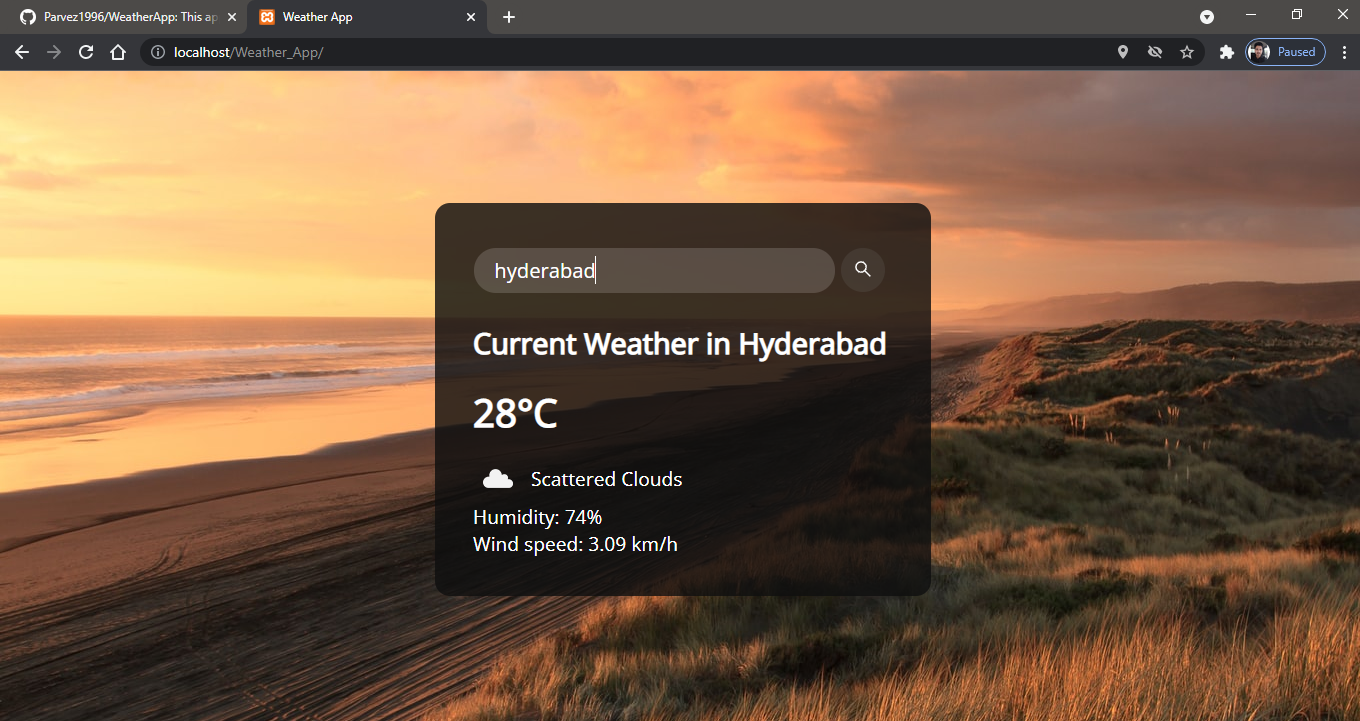Image resolution: width=1360 pixels, height=721 pixels.
Task: Open the browser three-dot menu
Action: (1344, 51)
